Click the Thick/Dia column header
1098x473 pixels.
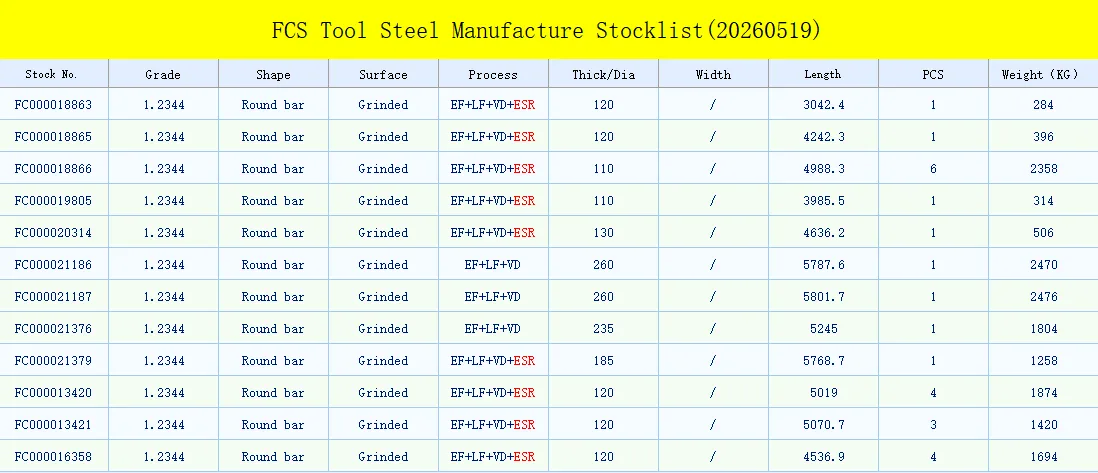[x=603, y=74]
